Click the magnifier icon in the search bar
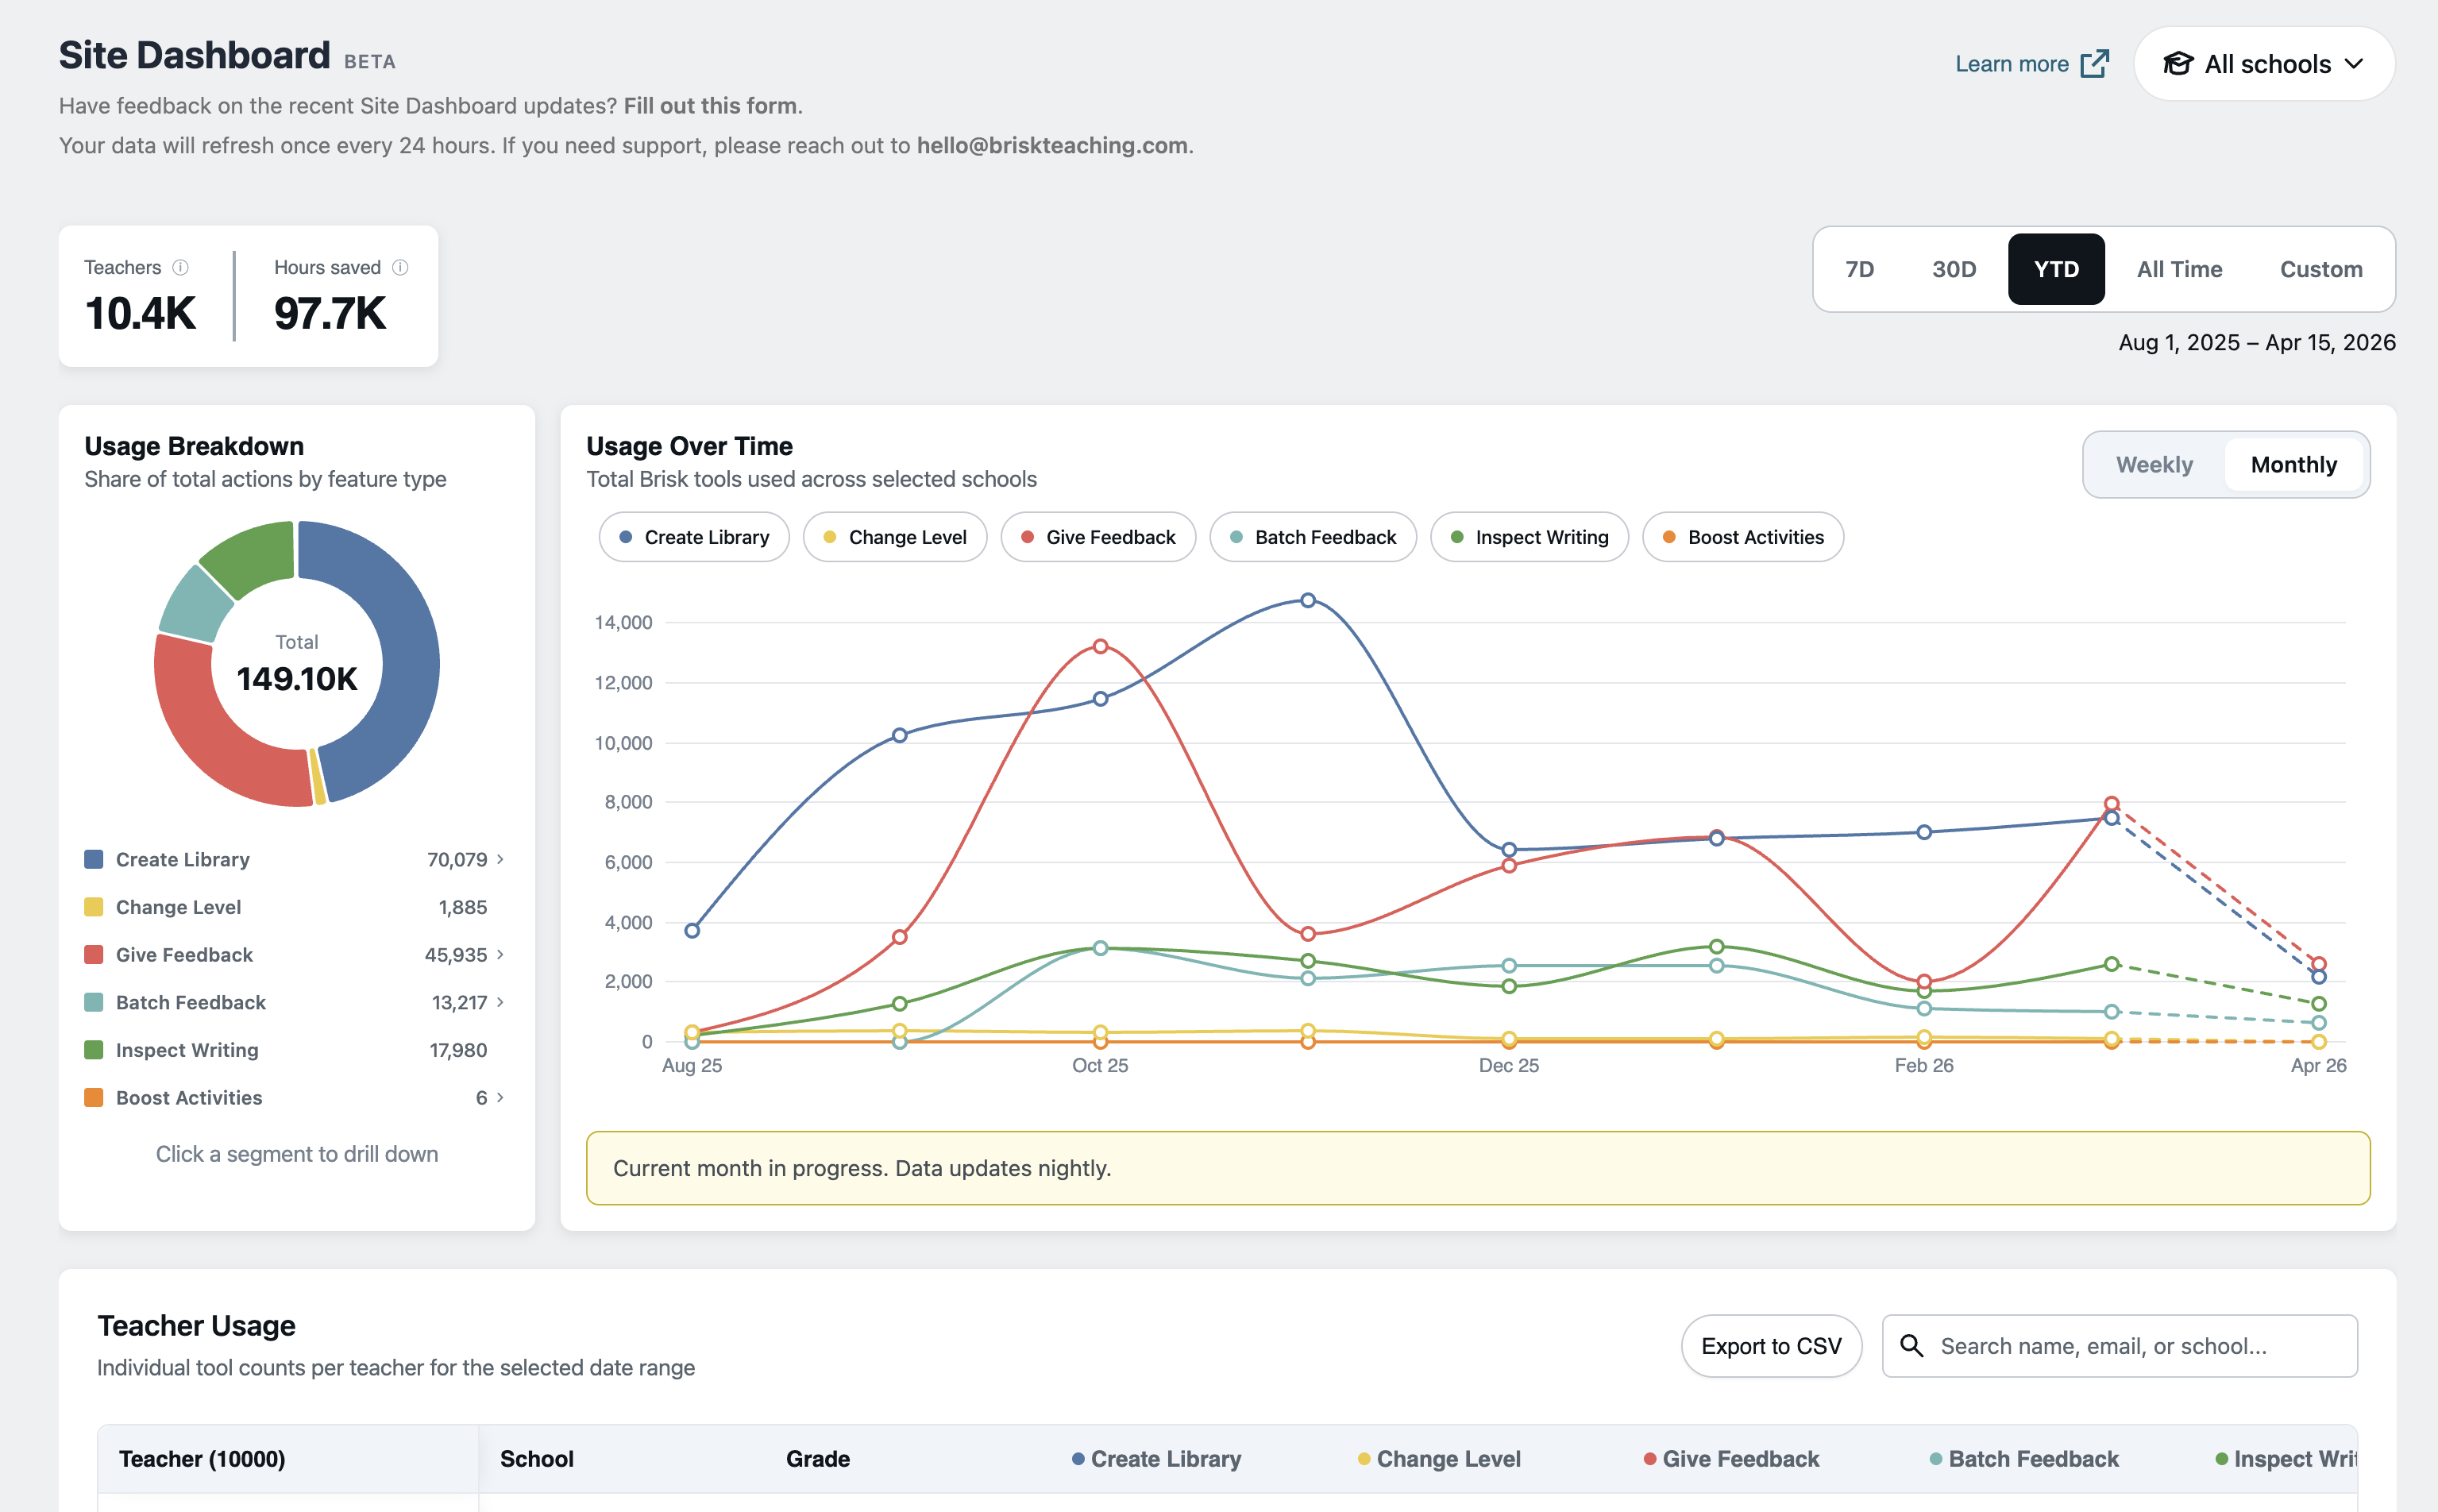This screenshot has width=2438, height=1512. [x=1912, y=1345]
